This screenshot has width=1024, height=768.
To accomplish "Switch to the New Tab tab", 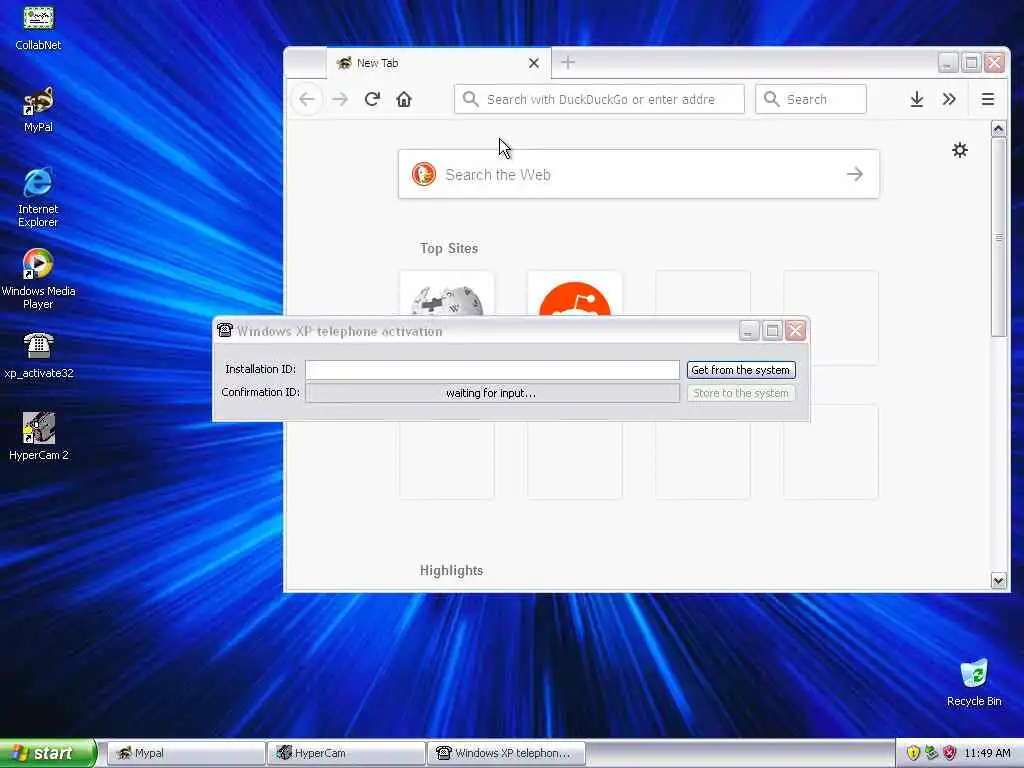I will 438,63.
